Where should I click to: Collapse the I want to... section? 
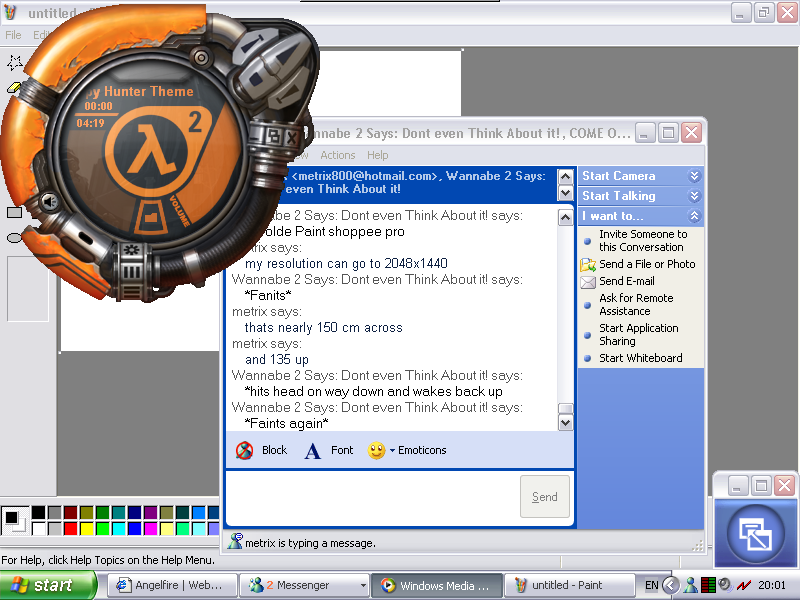pyautogui.click(x=694, y=216)
